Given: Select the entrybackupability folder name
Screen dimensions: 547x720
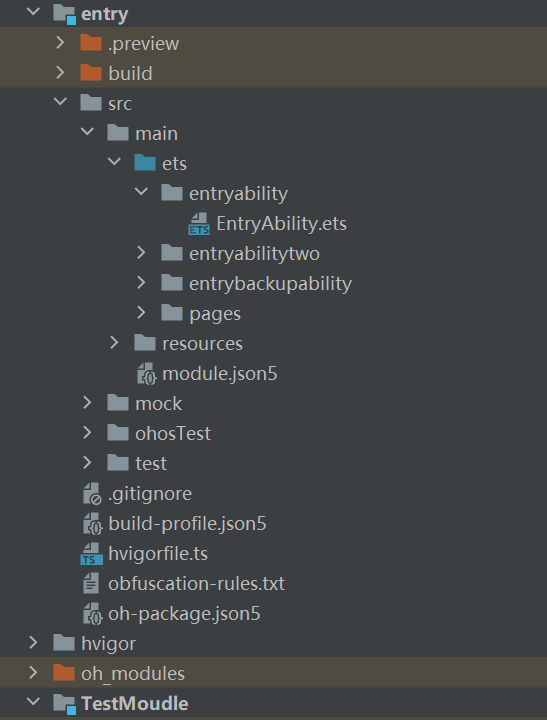Looking at the screenshot, I should pos(271,284).
